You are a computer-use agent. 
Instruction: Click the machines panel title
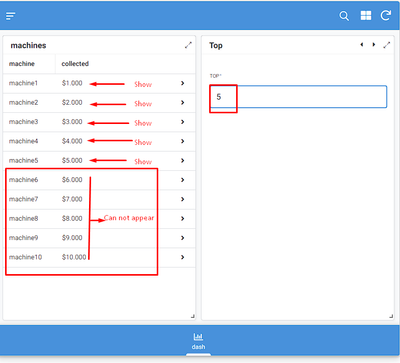[x=28, y=45]
